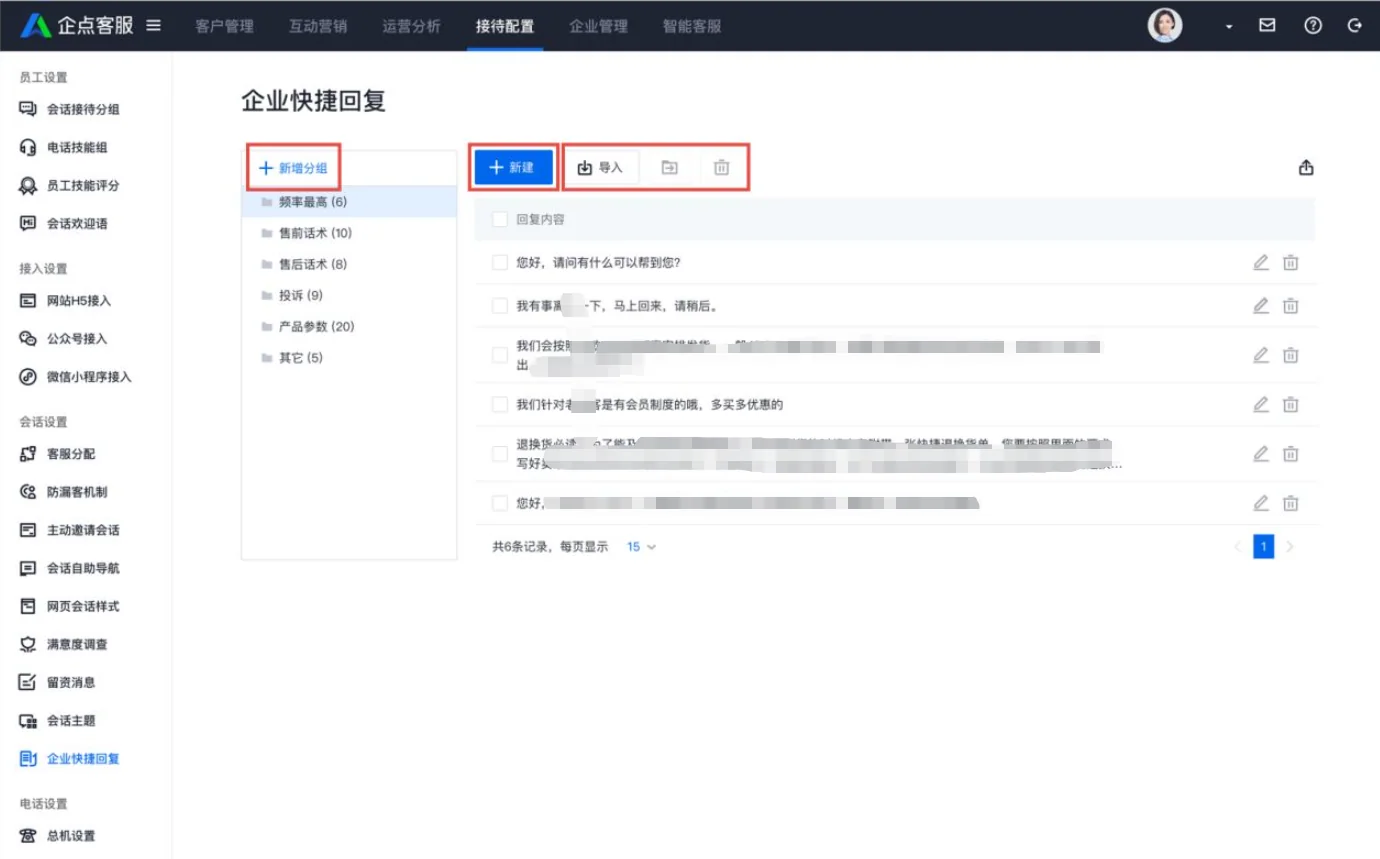
Task: Go to page 1 in pagination
Action: coord(1264,547)
